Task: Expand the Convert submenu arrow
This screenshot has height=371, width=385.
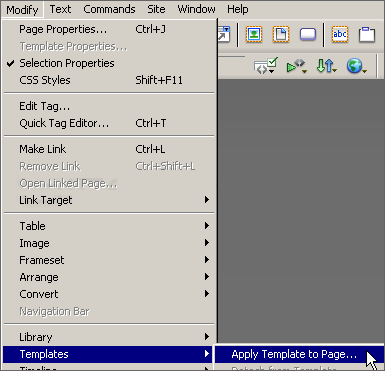Action: click(207, 294)
